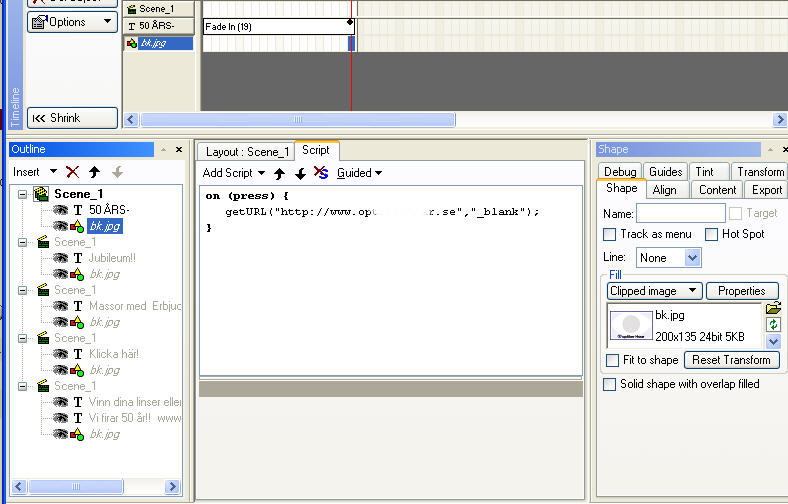Image resolution: width=788 pixels, height=504 pixels.
Task: Click the getURL line in script
Action: pyautogui.click(x=382, y=212)
